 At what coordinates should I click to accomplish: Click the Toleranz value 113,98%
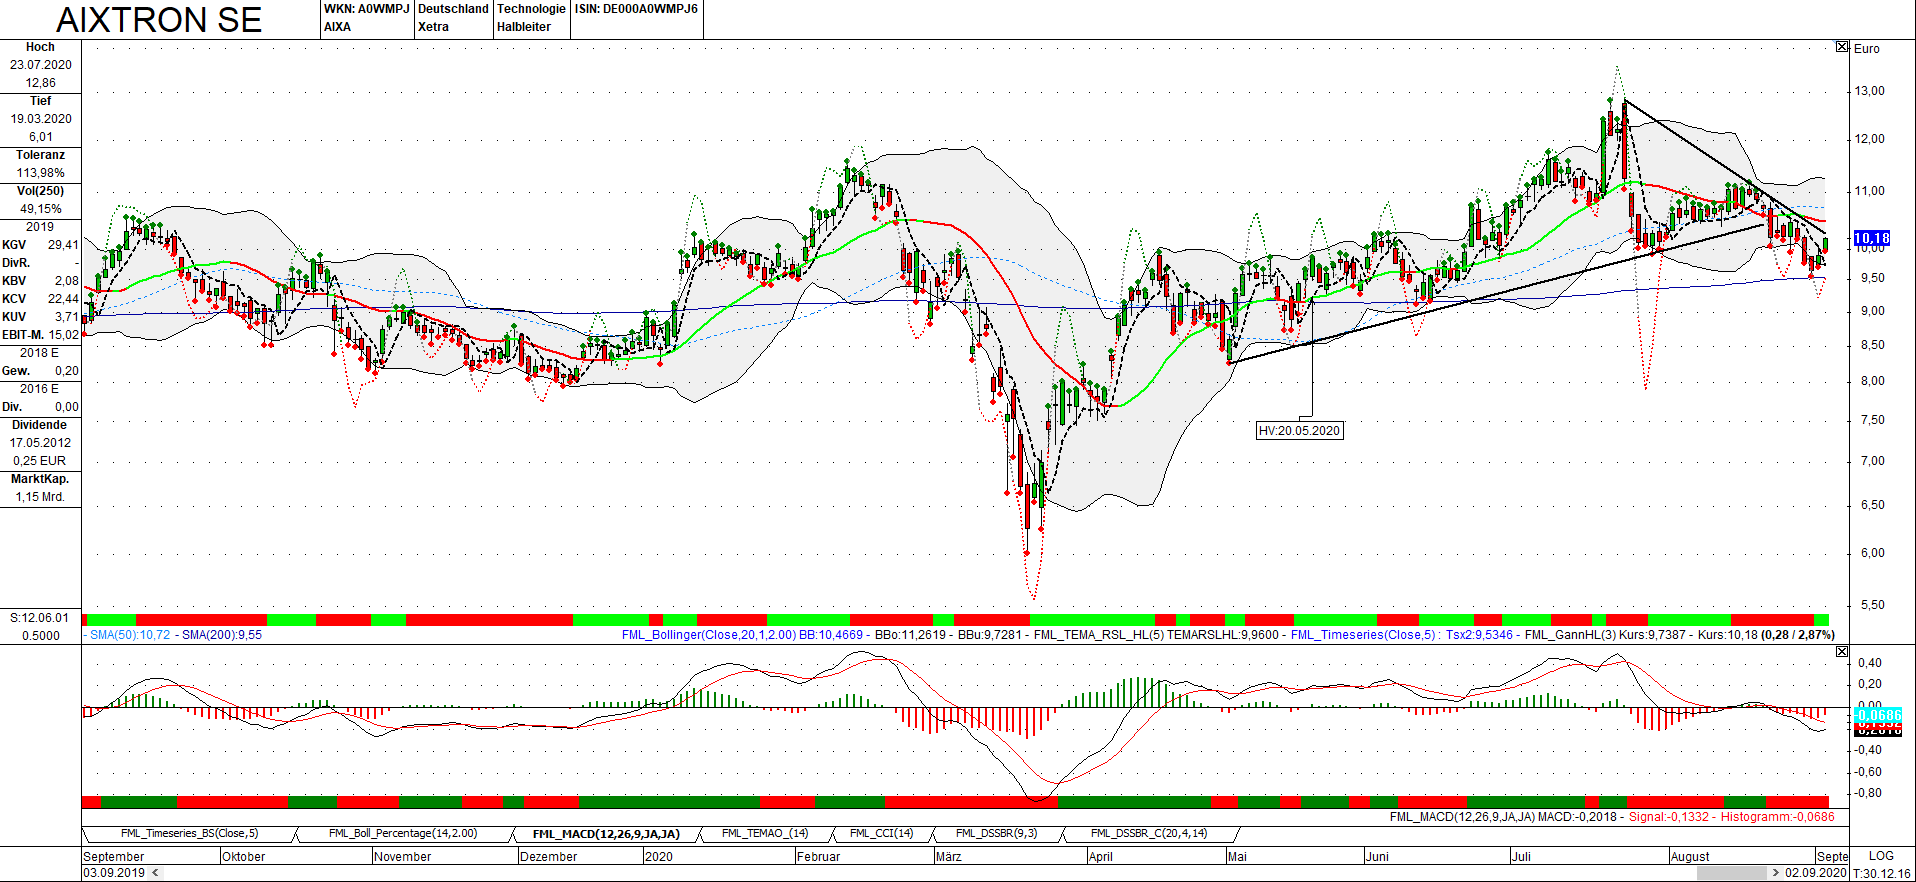click(41, 173)
